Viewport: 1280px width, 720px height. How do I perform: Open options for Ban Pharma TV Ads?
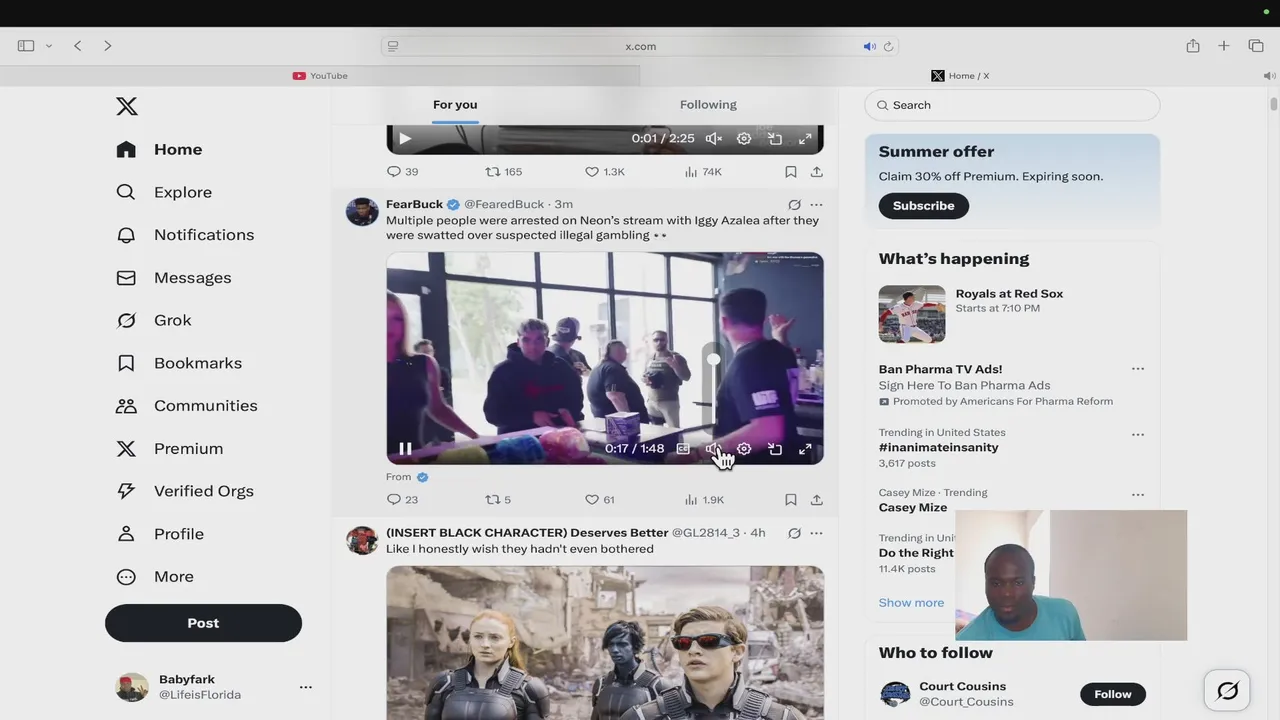click(x=1138, y=369)
